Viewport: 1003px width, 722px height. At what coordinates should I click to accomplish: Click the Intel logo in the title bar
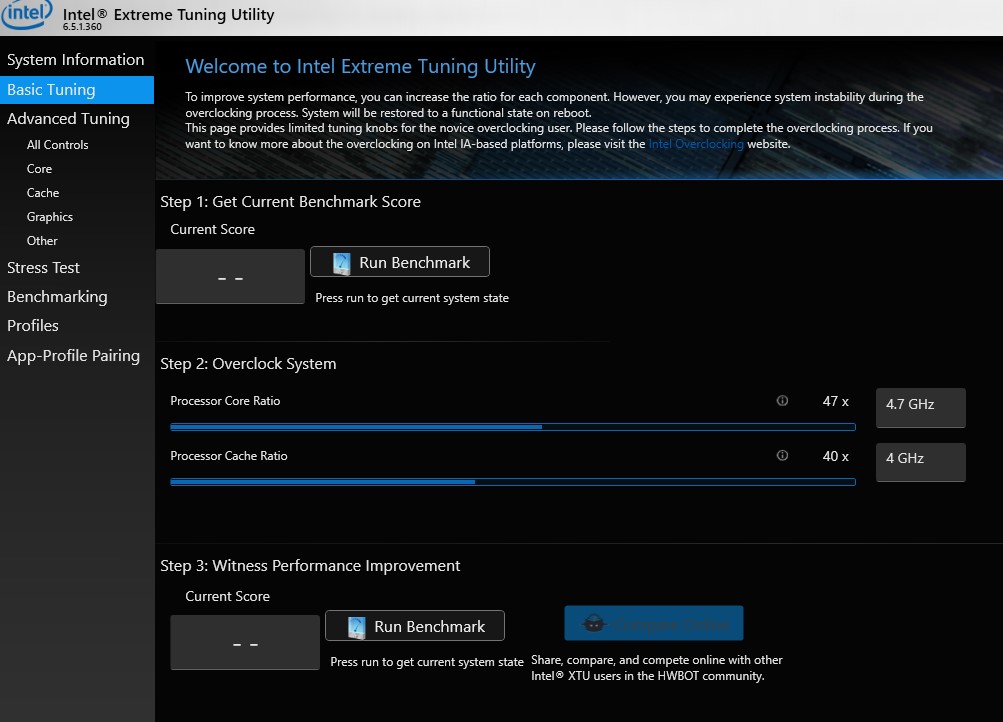click(x=26, y=15)
